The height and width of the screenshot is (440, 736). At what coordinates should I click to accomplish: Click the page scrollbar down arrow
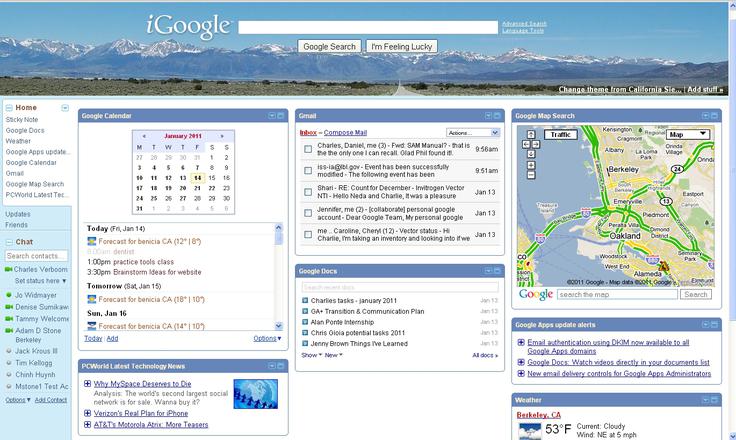tap(732, 436)
